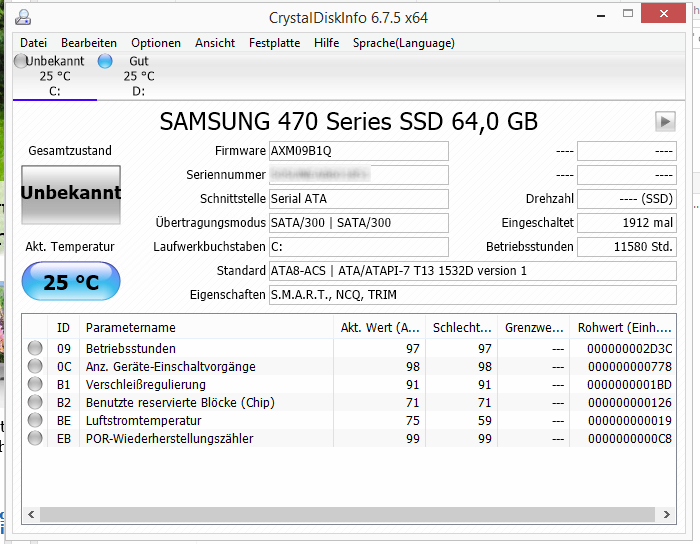The height and width of the screenshot is (544, 700).
Task: Click the Schnittstelle field Serial ATA
Action: coord(358,199)
